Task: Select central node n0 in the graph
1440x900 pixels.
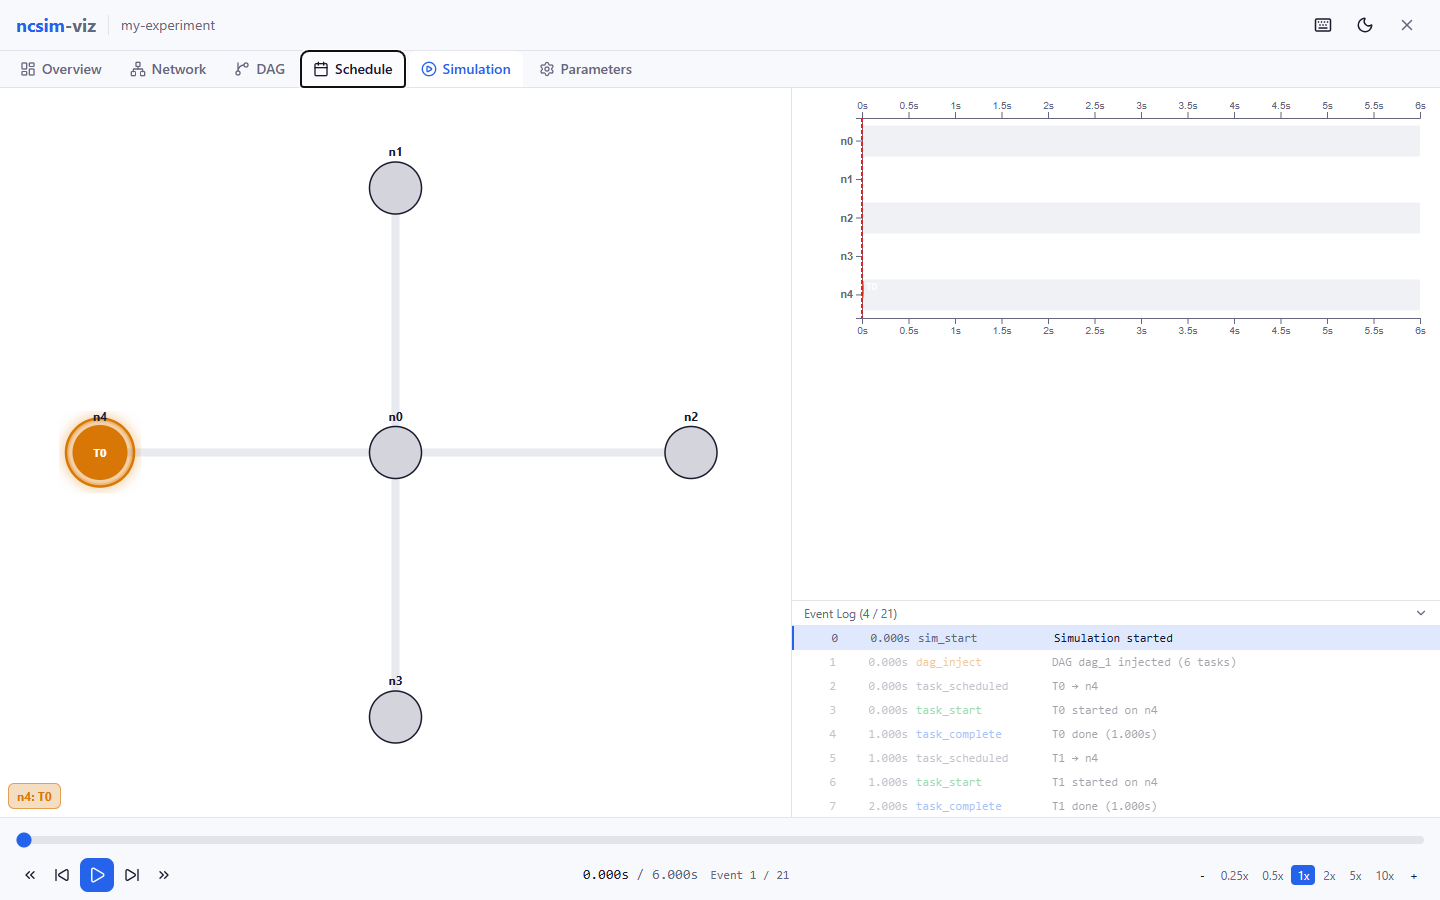Action: coord(395,453)
